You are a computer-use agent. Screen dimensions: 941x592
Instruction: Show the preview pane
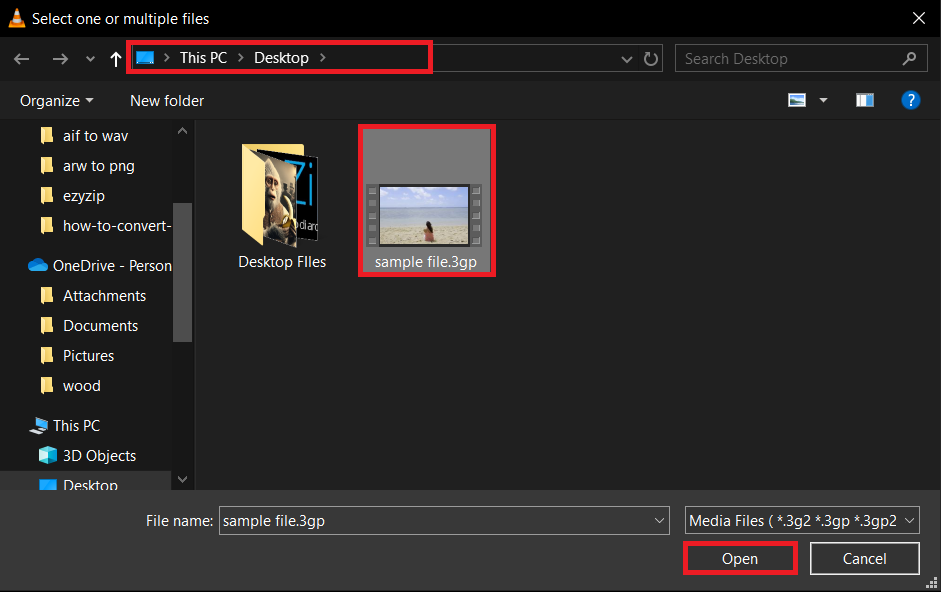864,100
